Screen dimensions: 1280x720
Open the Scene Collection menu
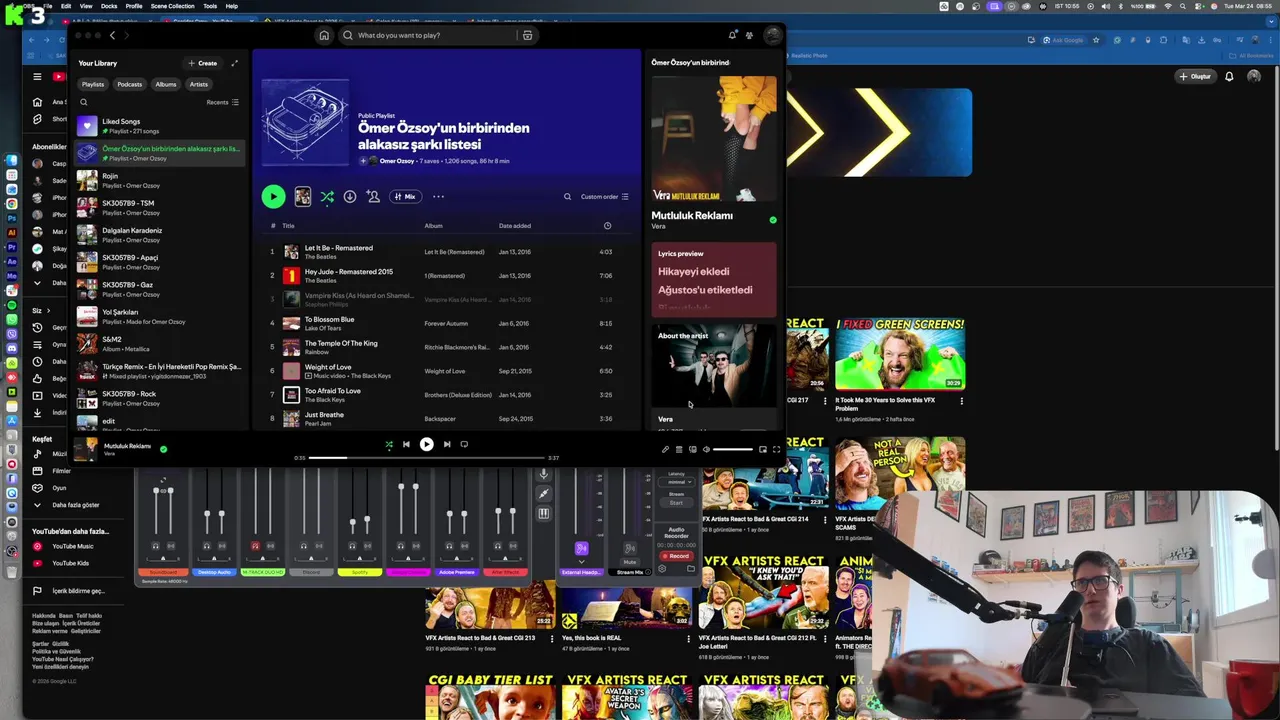173,6
